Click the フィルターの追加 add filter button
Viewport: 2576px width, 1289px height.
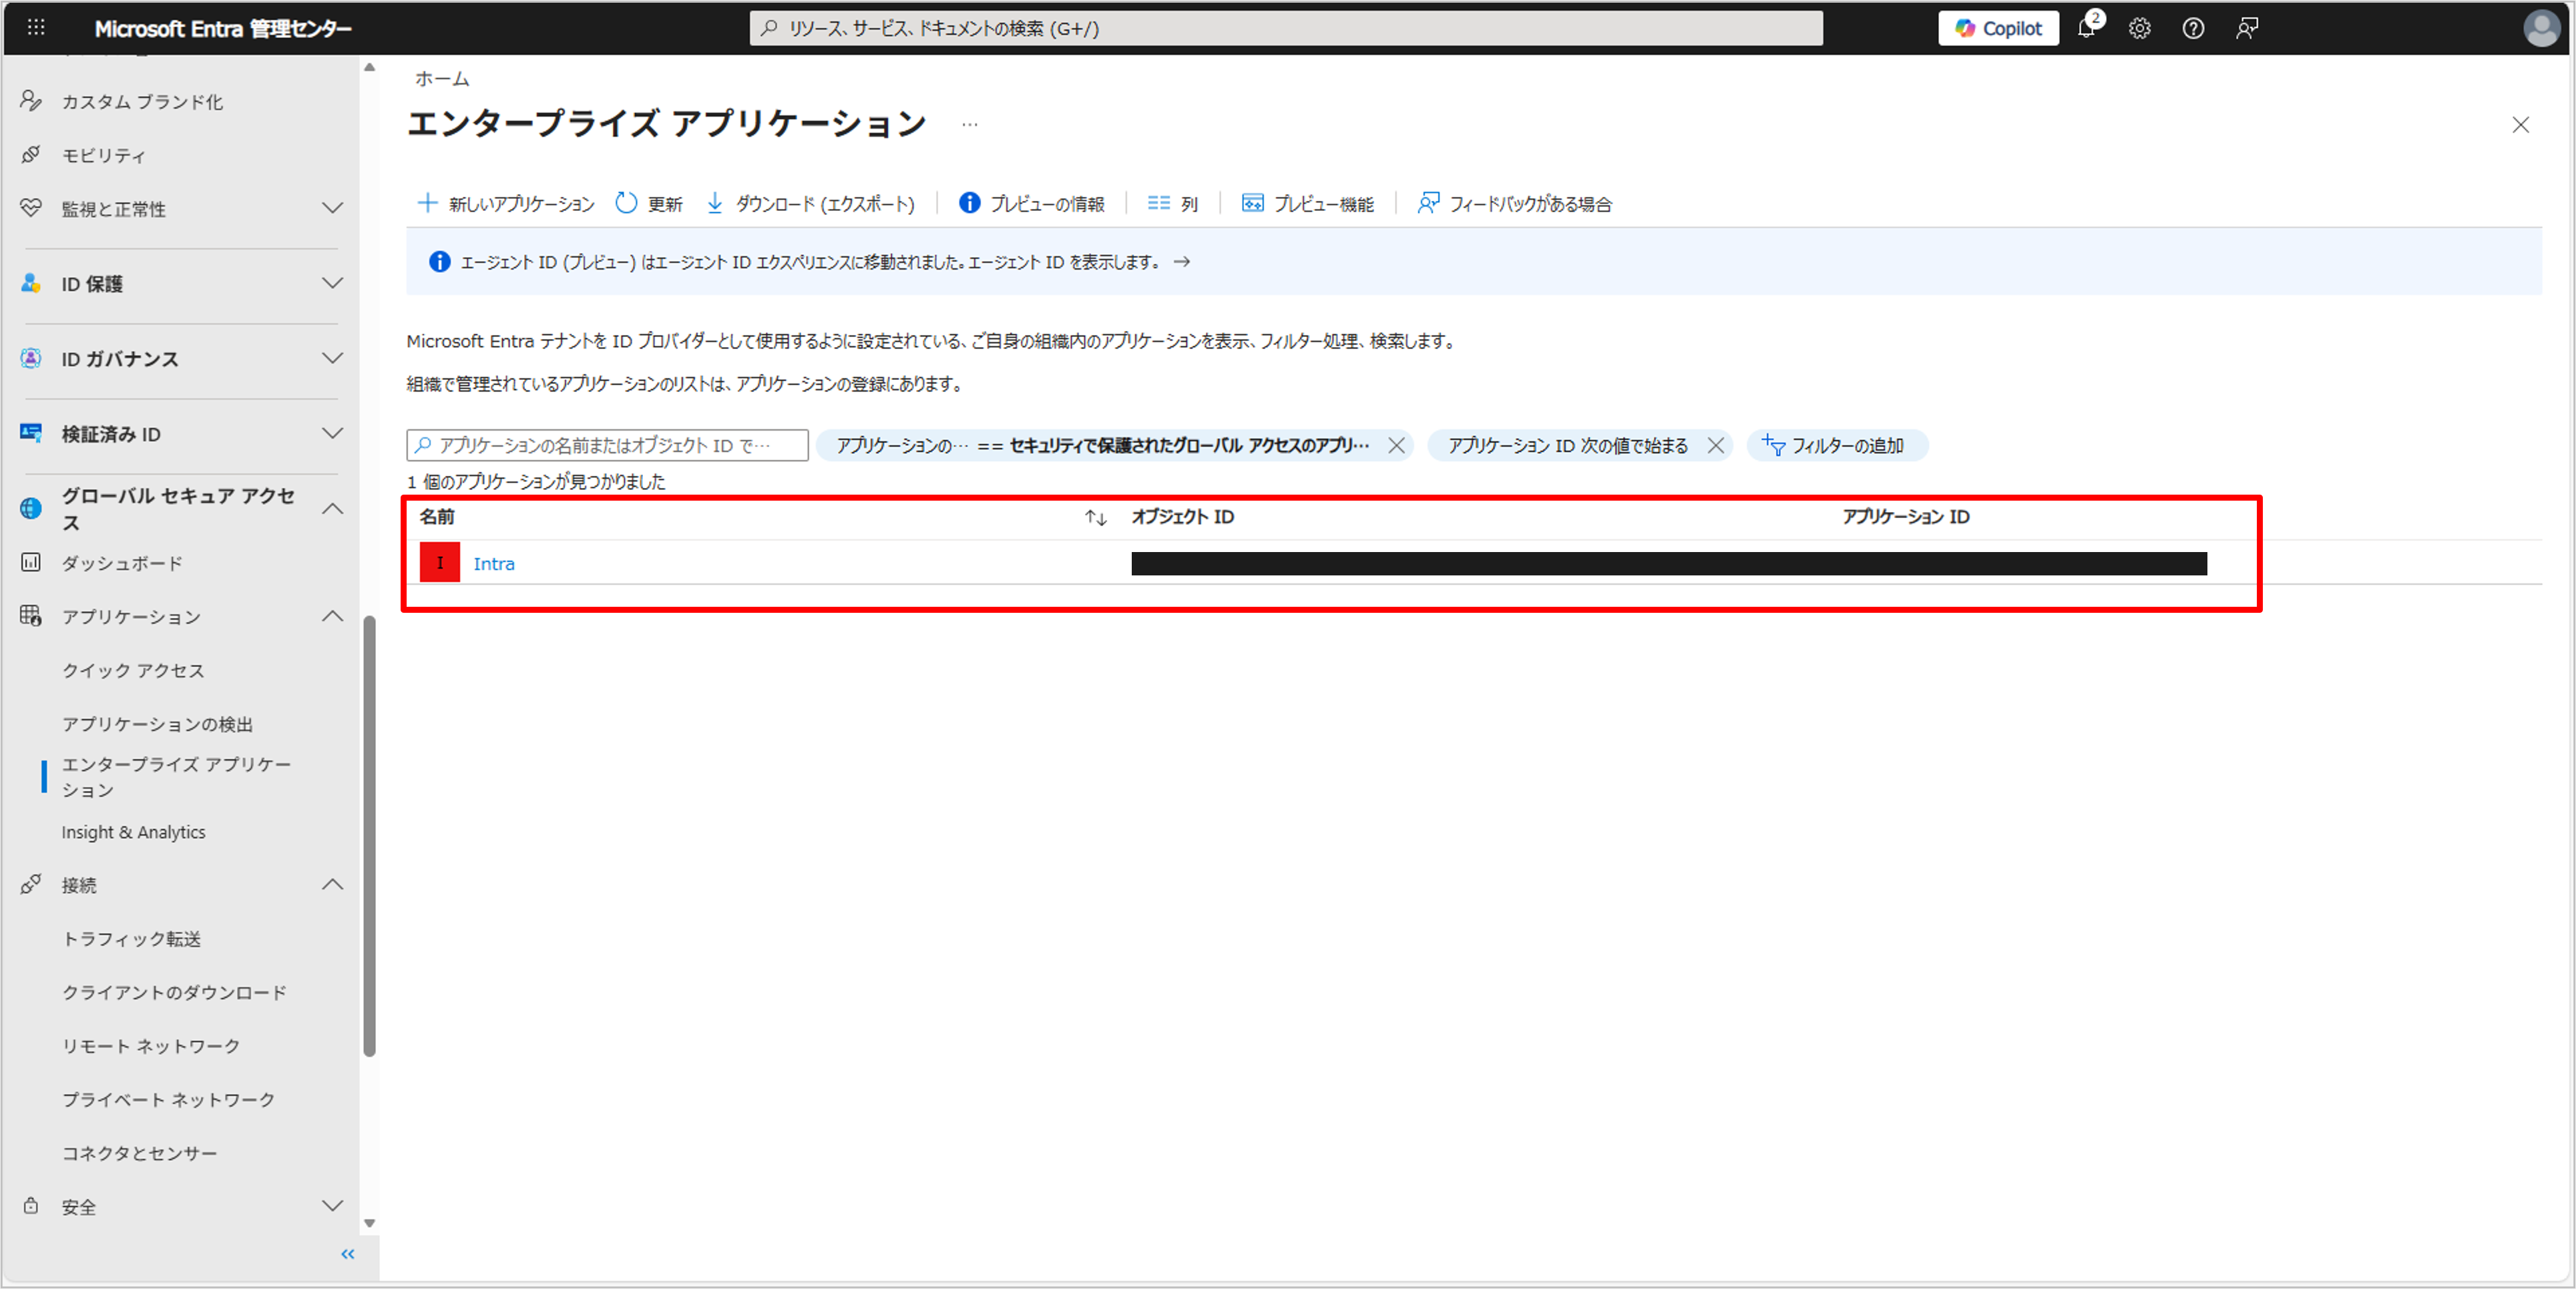coord(1836,446)
